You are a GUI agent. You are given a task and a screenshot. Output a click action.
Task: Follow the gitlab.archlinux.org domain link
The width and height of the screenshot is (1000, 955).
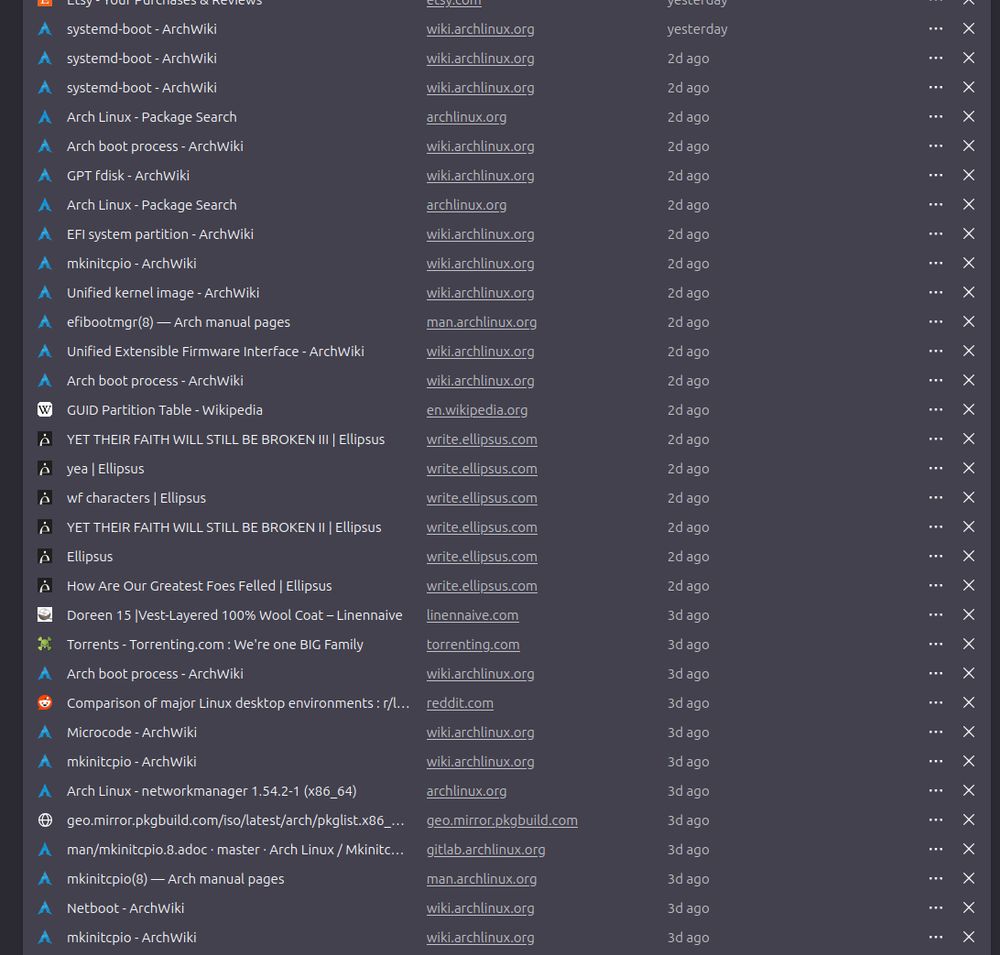tap(486, 850)
